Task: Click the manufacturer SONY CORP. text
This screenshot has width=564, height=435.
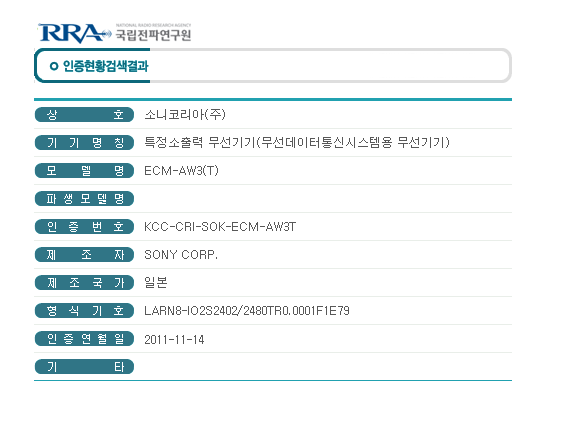Action: click(x=181, y=255)
